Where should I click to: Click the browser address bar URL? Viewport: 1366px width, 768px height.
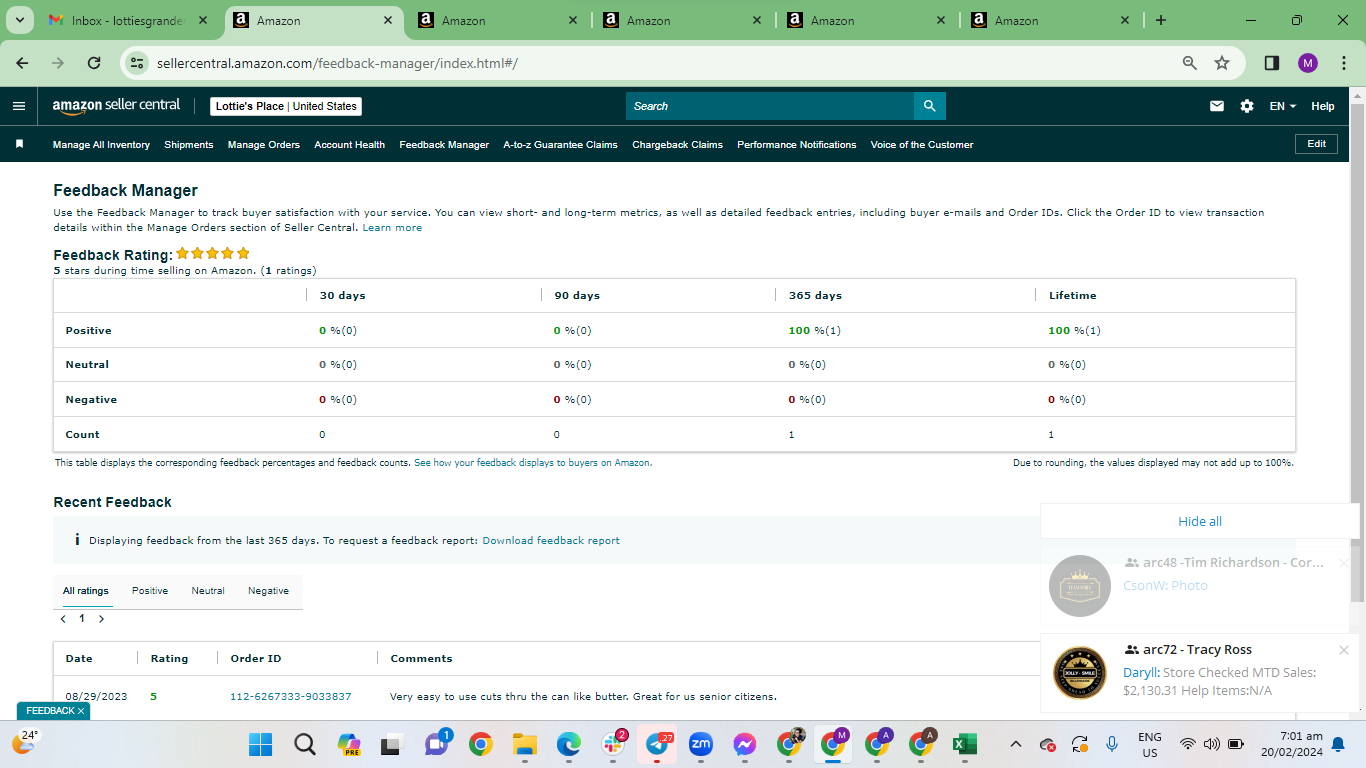[x=337, y=63]
